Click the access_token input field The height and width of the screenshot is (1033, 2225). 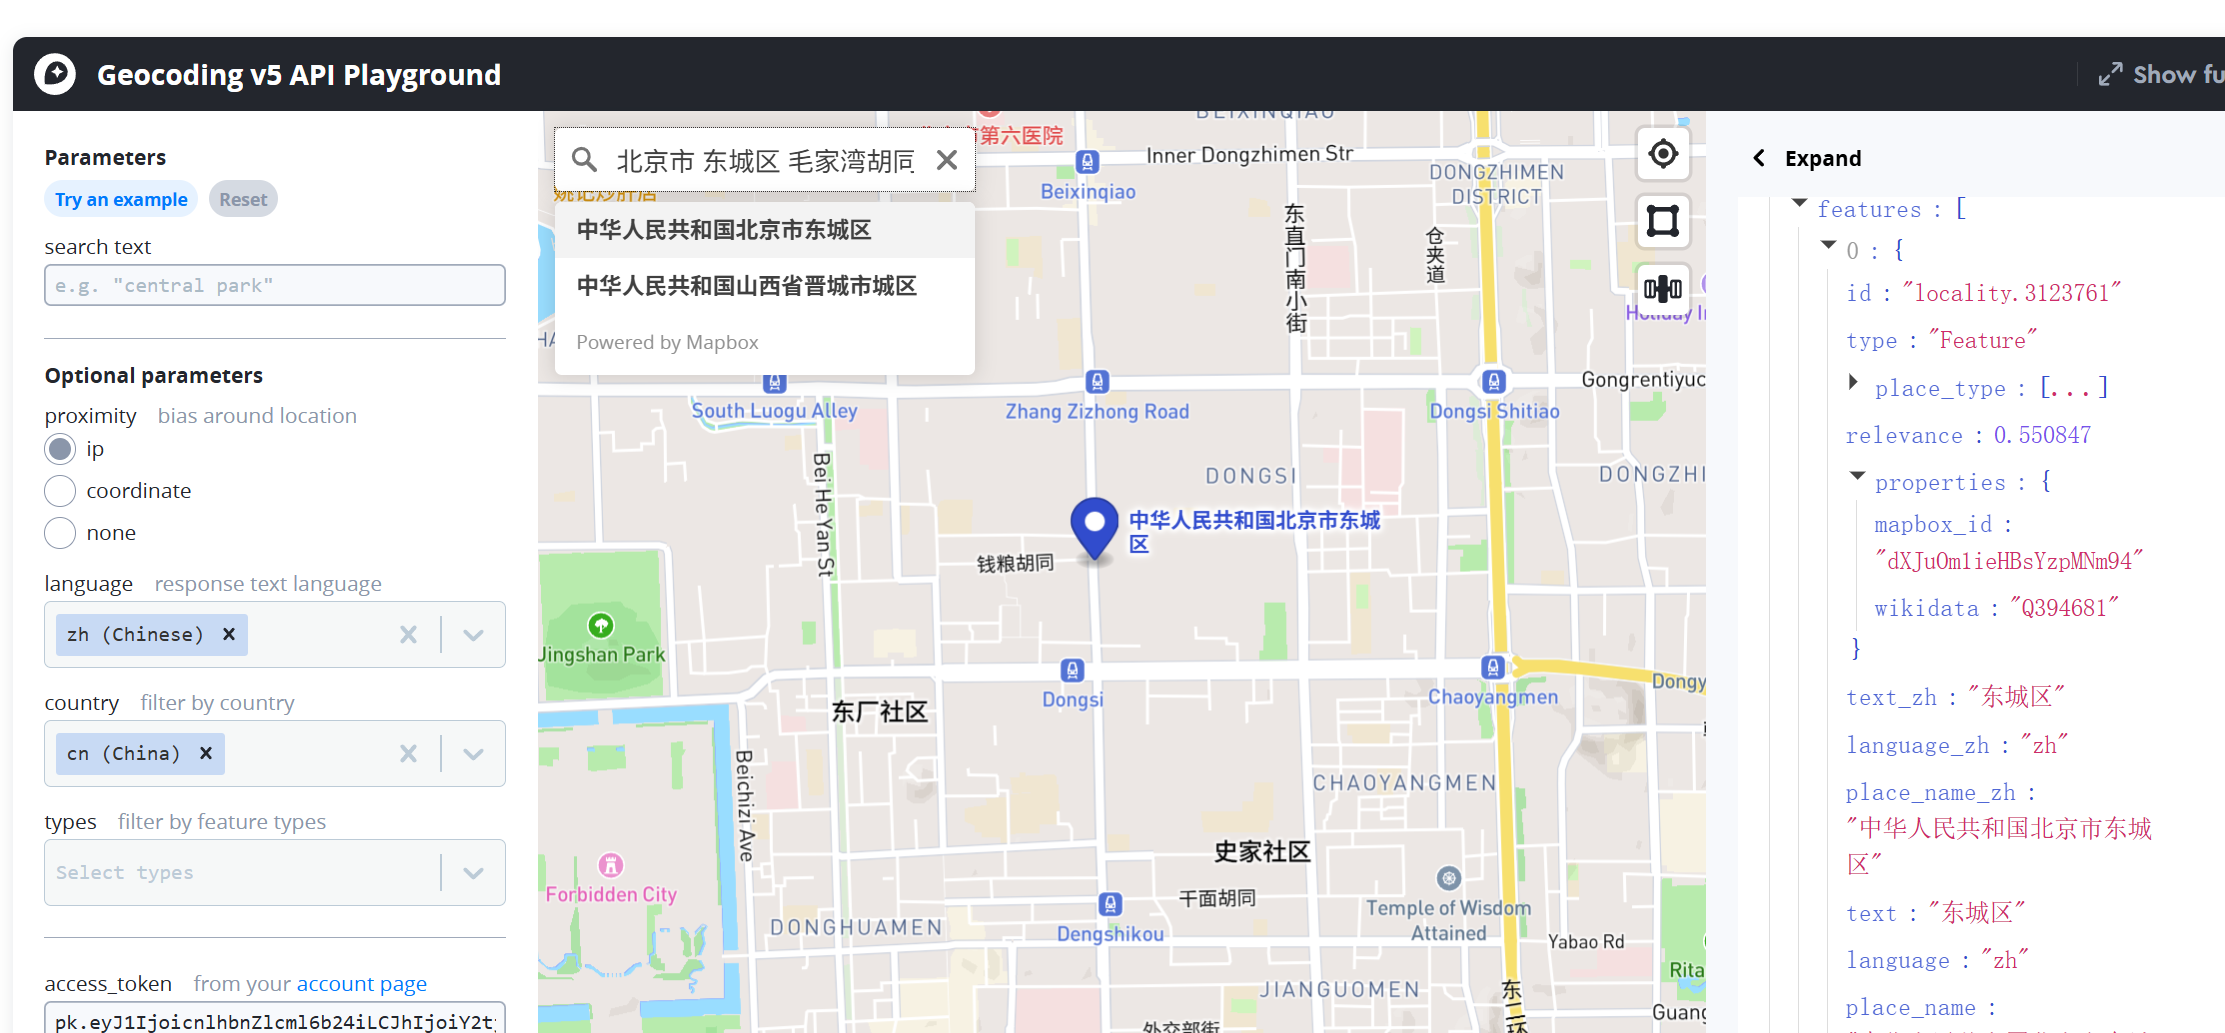tap(275, 1020)
